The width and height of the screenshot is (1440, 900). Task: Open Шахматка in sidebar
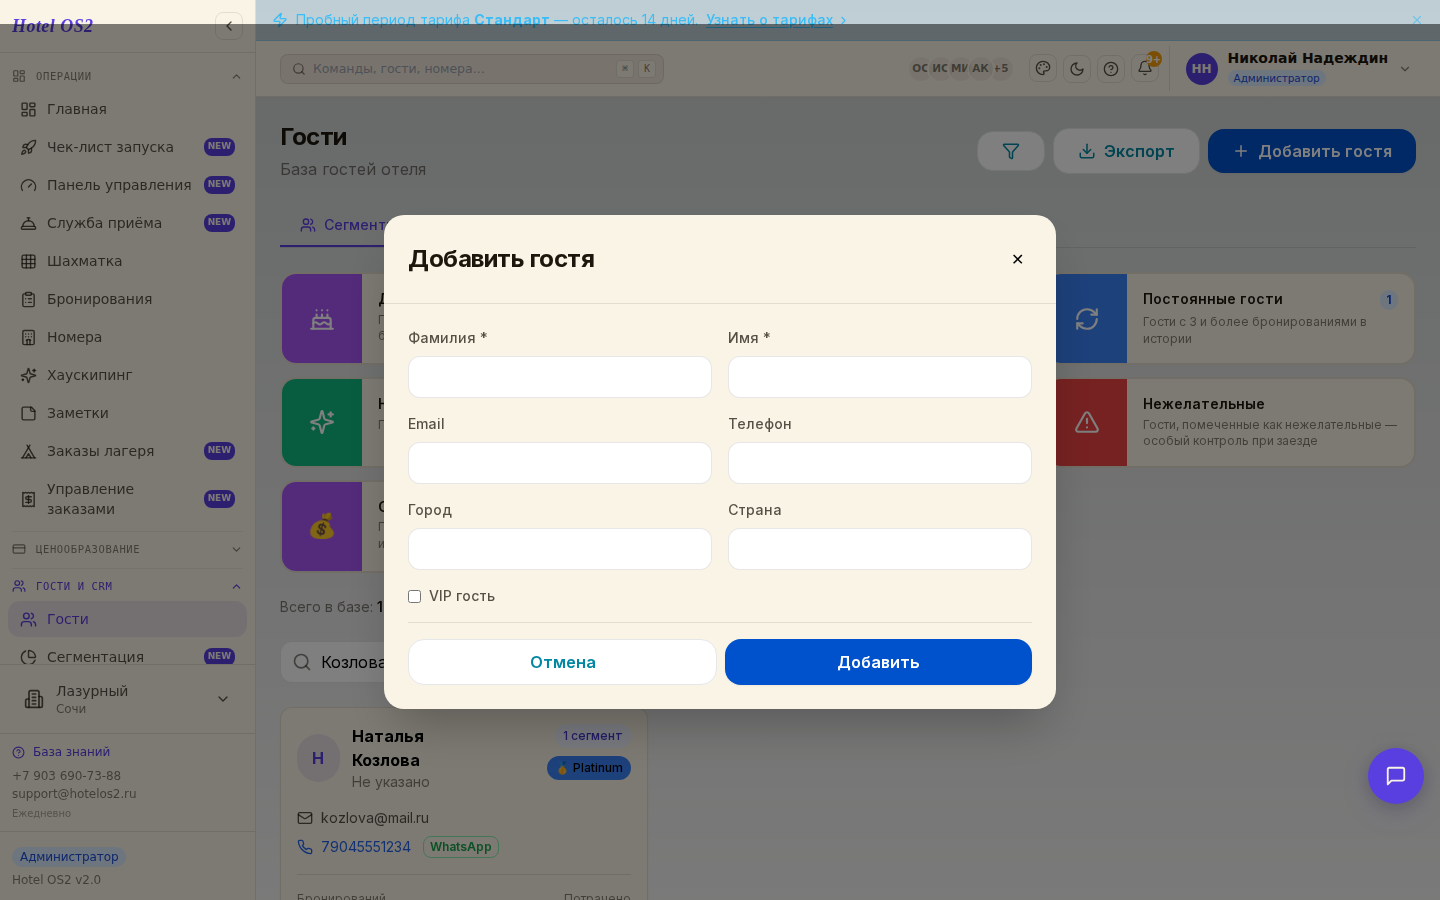(x=127, y=261)
